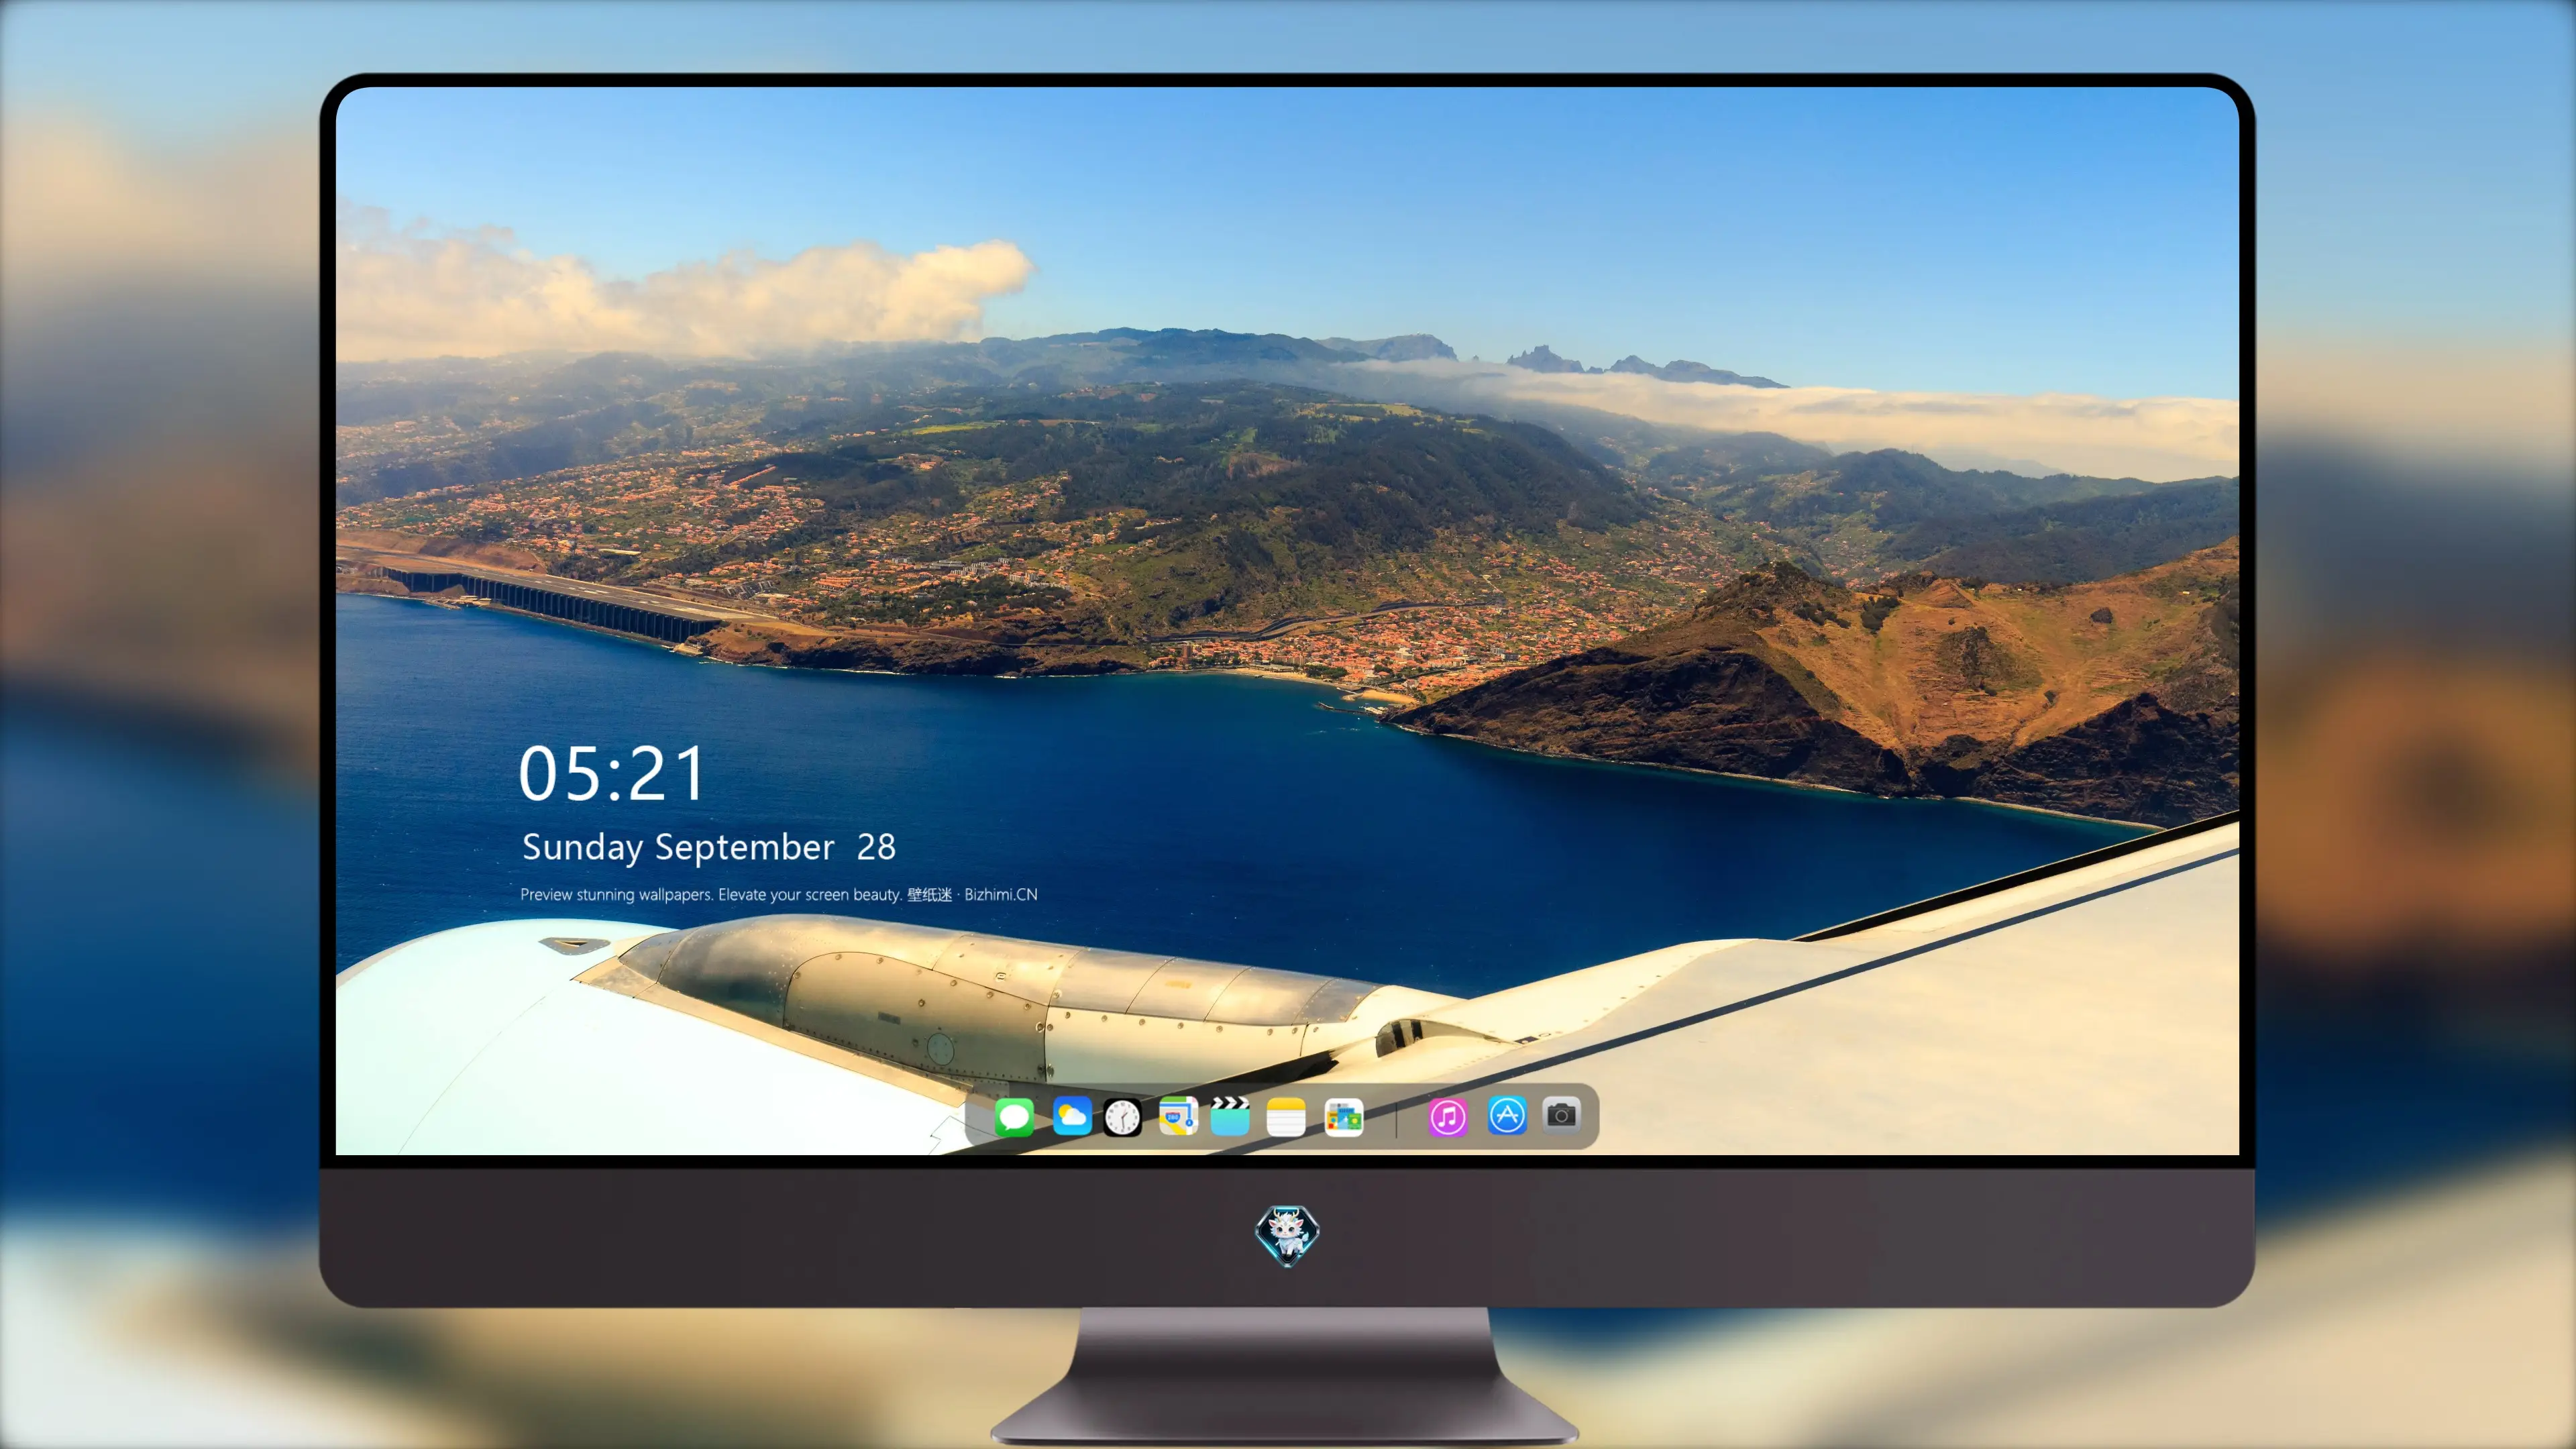The width and height of the screenshot is (2576, 1449).
Task: Open the Videos clapperboard app icon
Action: 1230,1116
